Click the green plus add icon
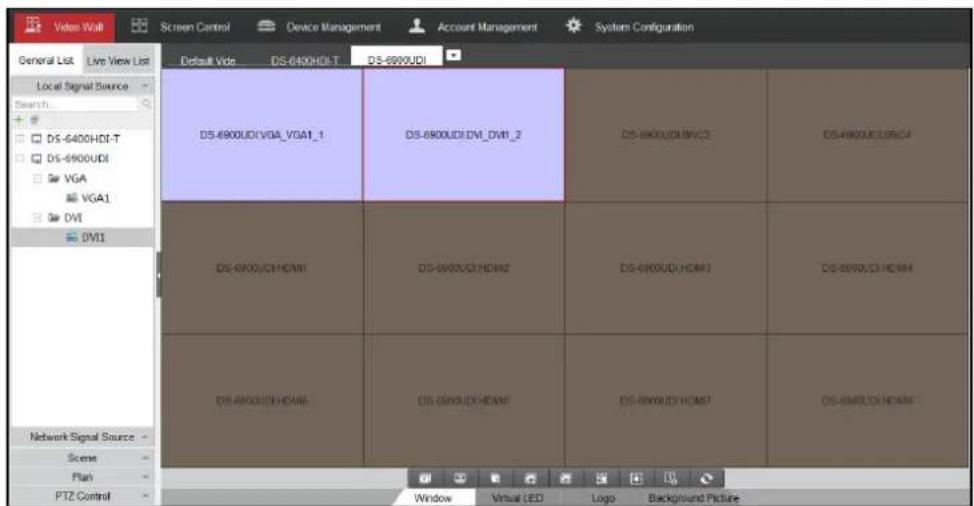The width and height of the screenshot is (974, 506). (19, 119)
